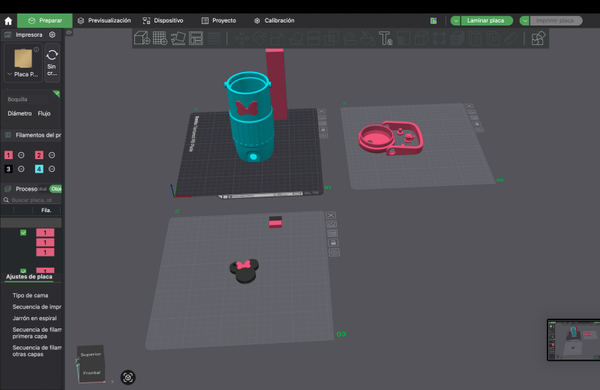This screenshot has height=390, width=600.
Task: Arrange objects on plate 03
Action: 332,233
